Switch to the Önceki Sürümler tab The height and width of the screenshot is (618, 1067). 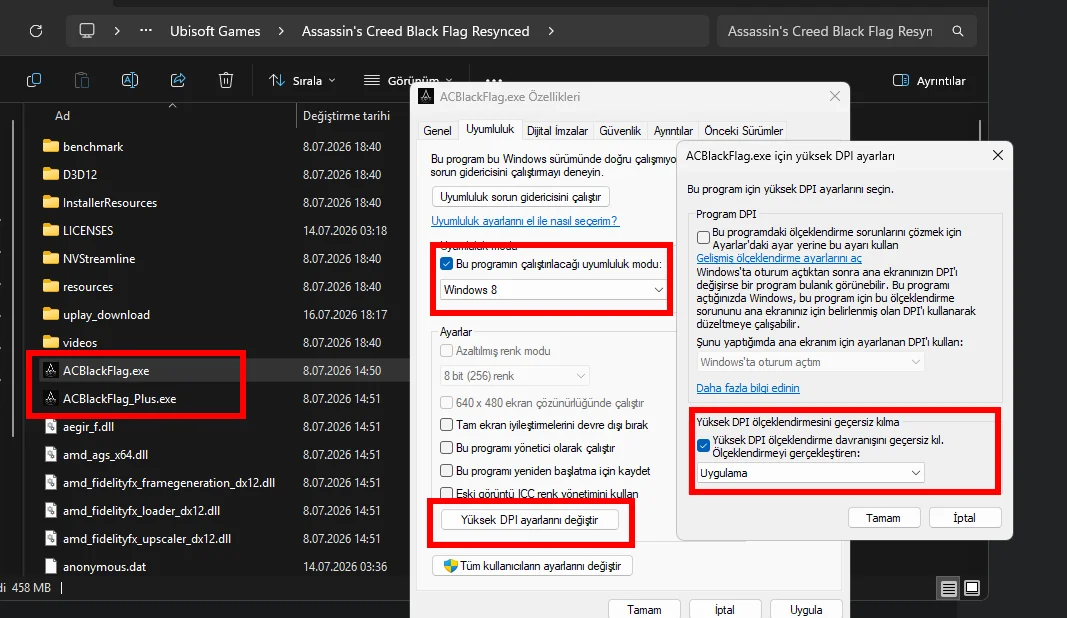pyautogui.click(x=743, y=131)
